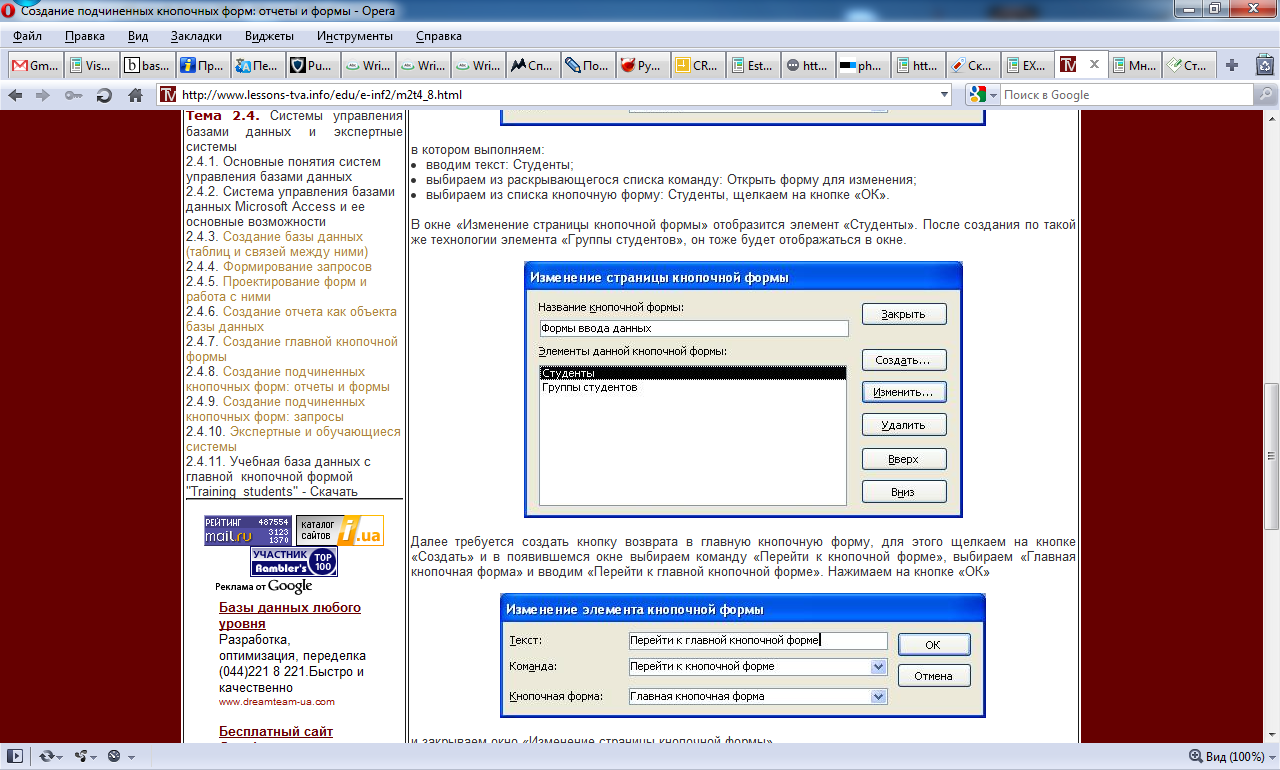Click the Opera logo in title bar

pos(9,10)
